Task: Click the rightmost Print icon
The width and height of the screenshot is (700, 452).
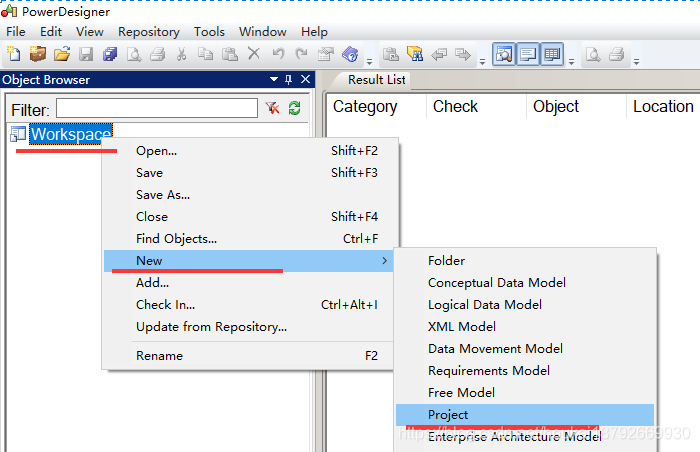Action: [x=617, y=54]
